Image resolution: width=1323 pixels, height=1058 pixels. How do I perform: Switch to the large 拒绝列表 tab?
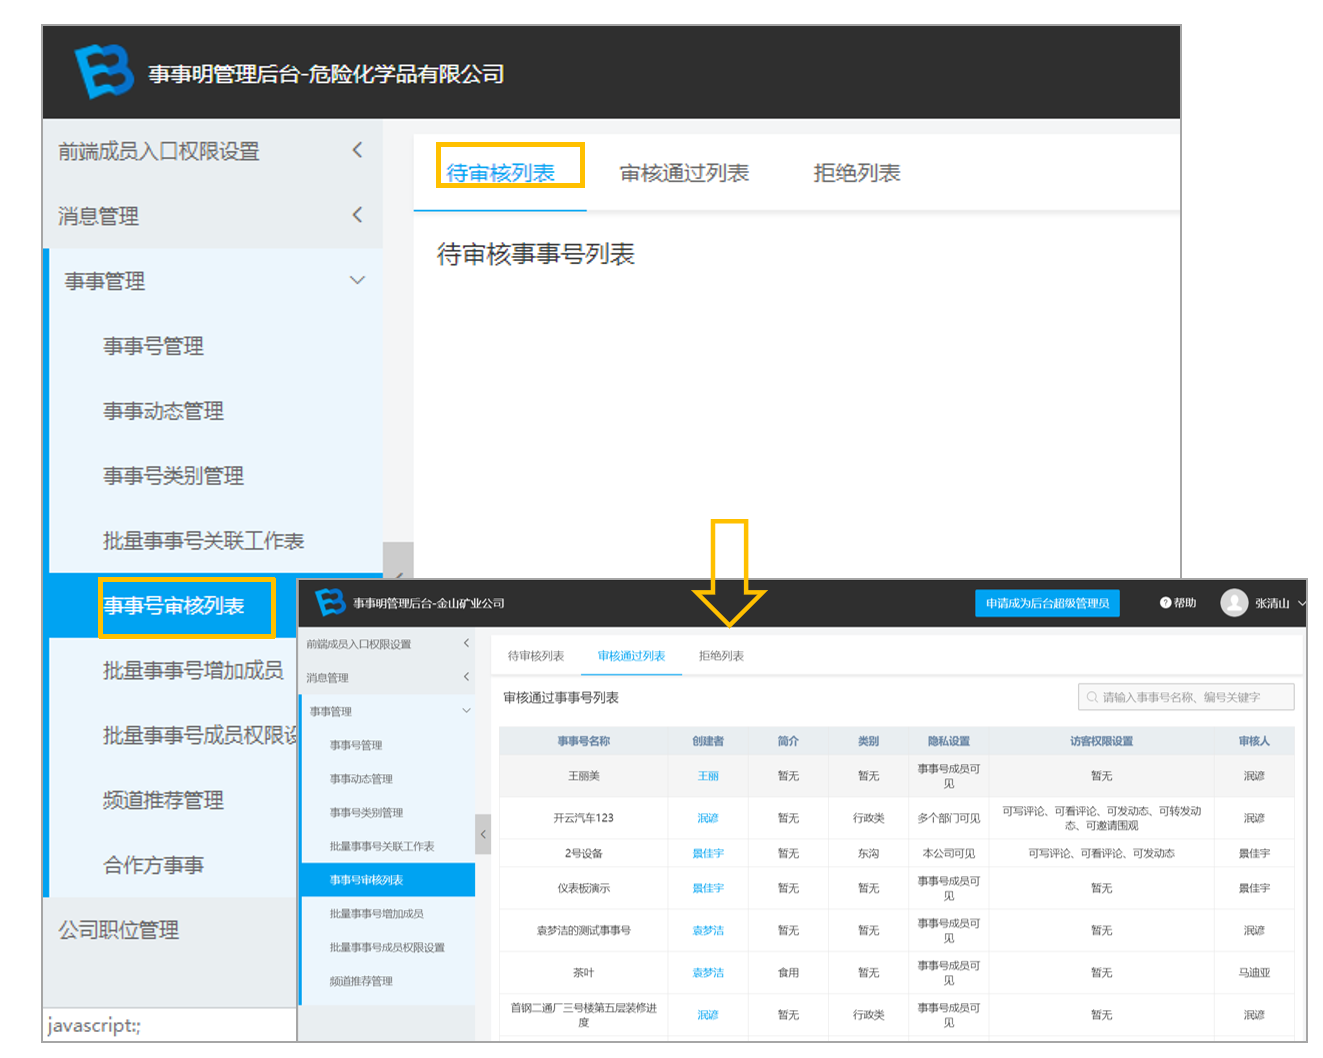coord(857,173)
